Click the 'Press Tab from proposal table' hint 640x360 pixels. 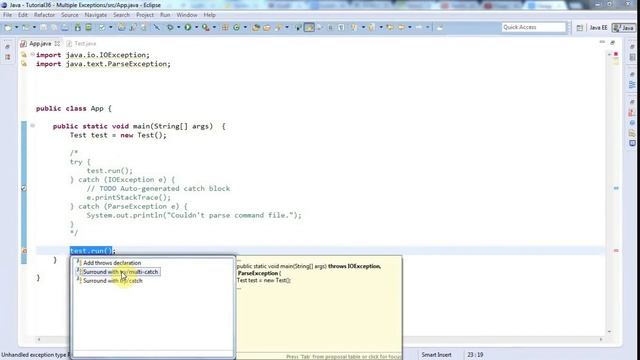[x=343, y=357]
